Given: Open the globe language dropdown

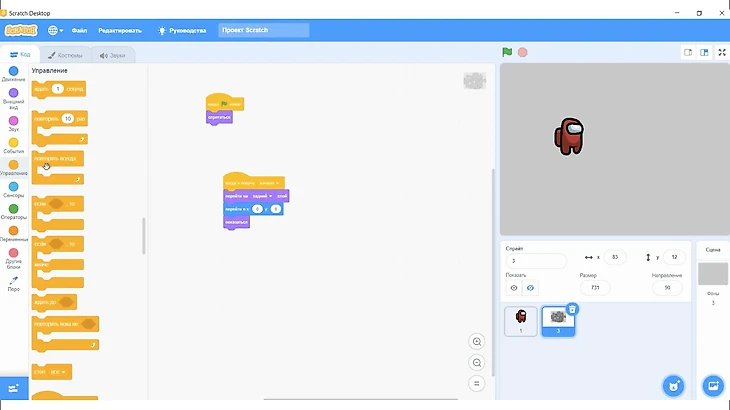Looking at the screenshot, I should (54, 30).
